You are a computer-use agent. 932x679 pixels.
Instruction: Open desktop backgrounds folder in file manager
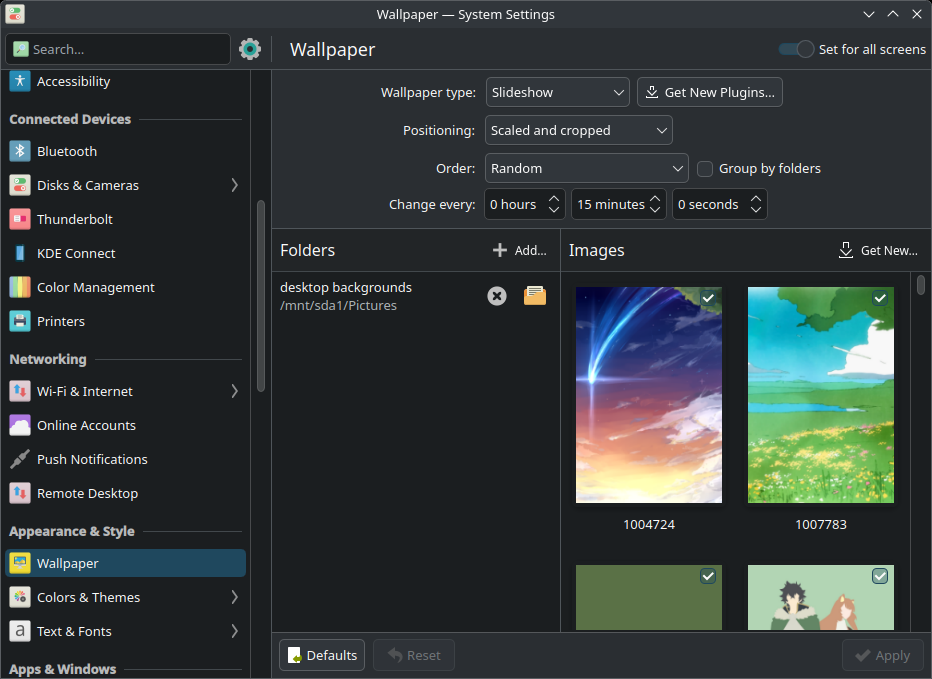click(x=535, y=296)
